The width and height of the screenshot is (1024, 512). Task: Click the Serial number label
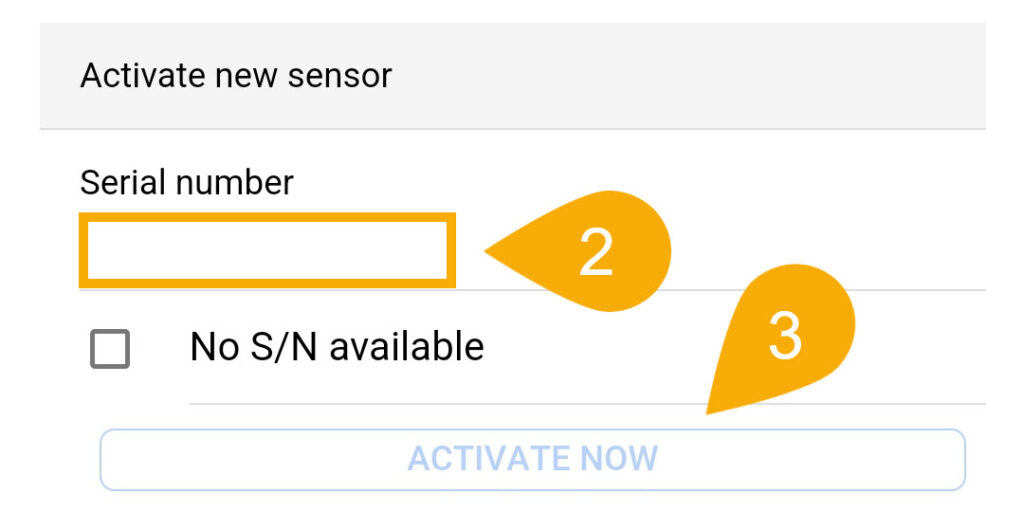tap(187, 182)
